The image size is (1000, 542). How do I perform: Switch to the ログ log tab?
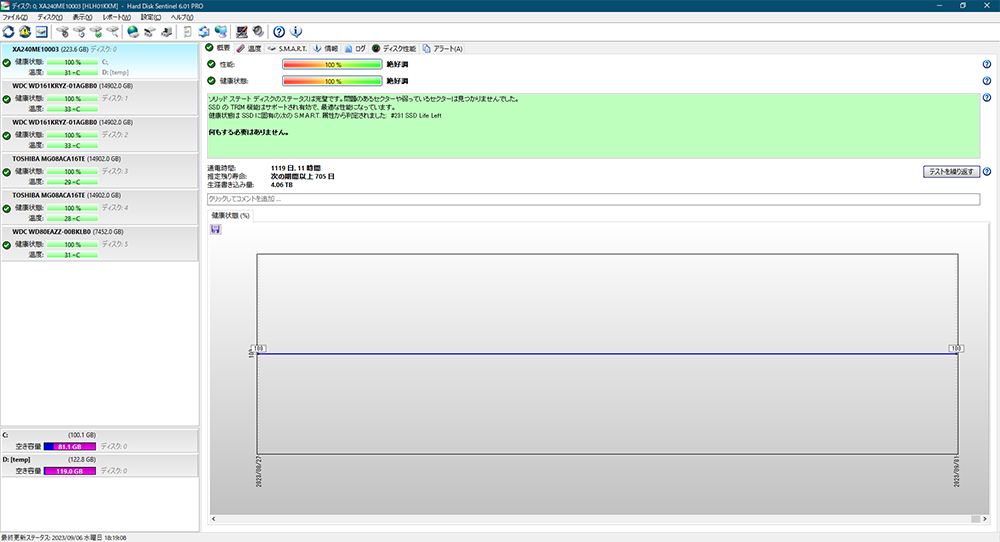coord(355,48)
